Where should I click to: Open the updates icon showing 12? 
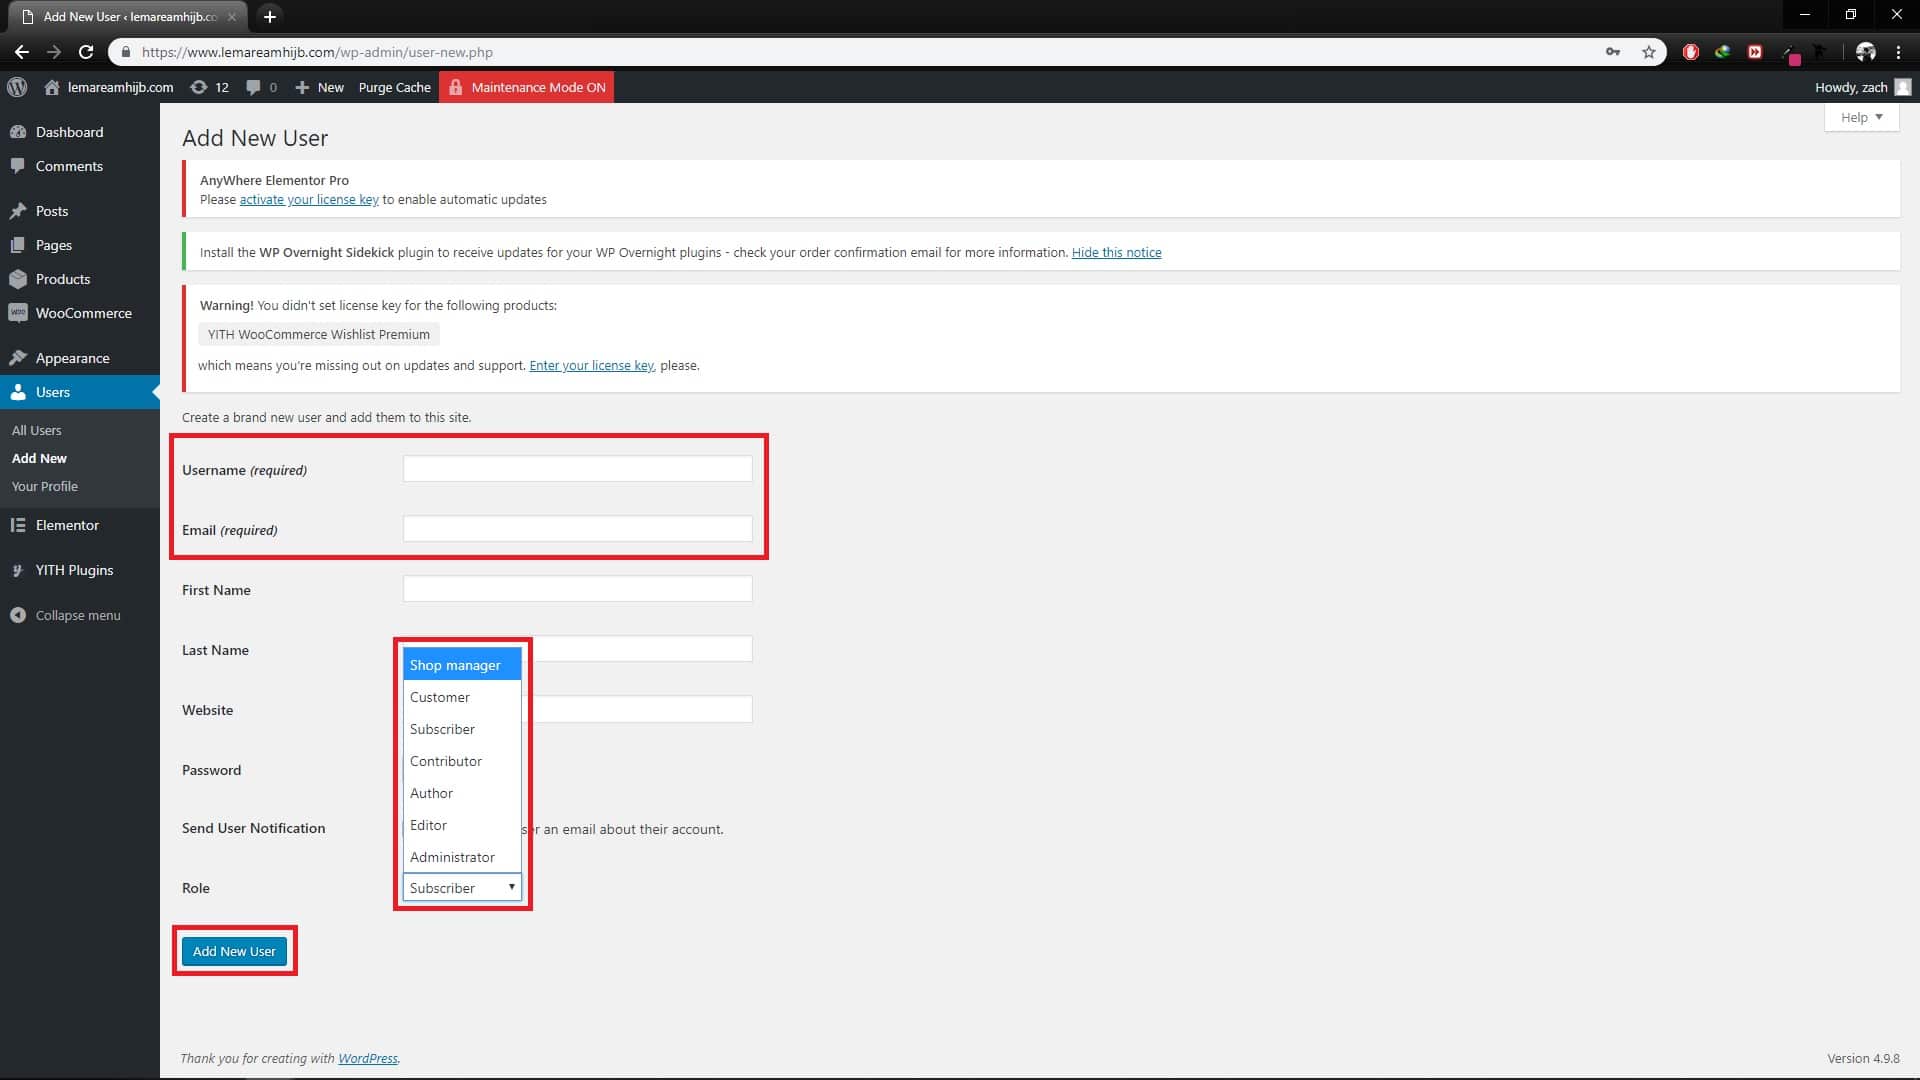coord(198,87)
